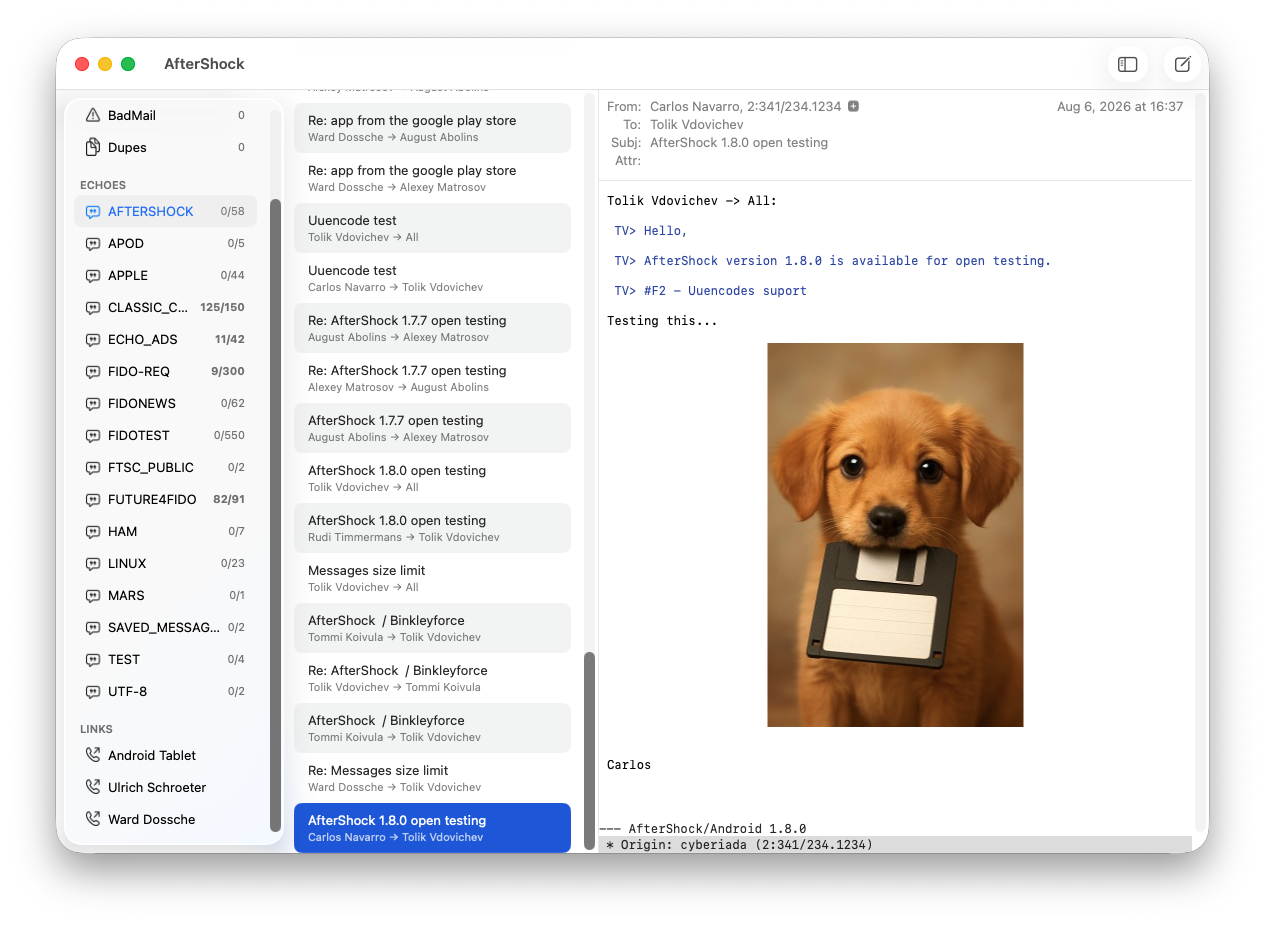Click the "LINKS" section header

click(96, 729)
